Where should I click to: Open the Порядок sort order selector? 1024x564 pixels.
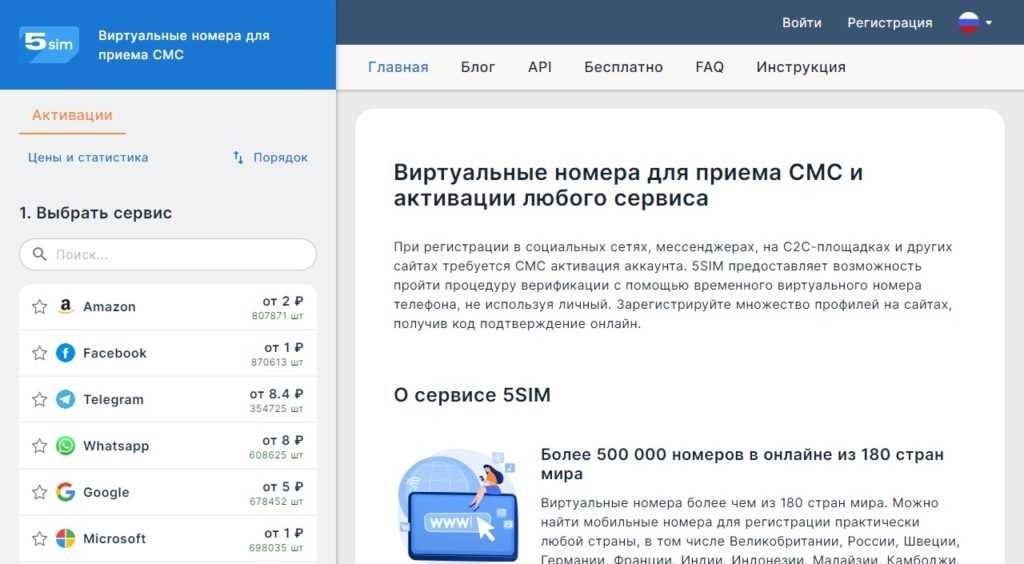pos(270,158)
